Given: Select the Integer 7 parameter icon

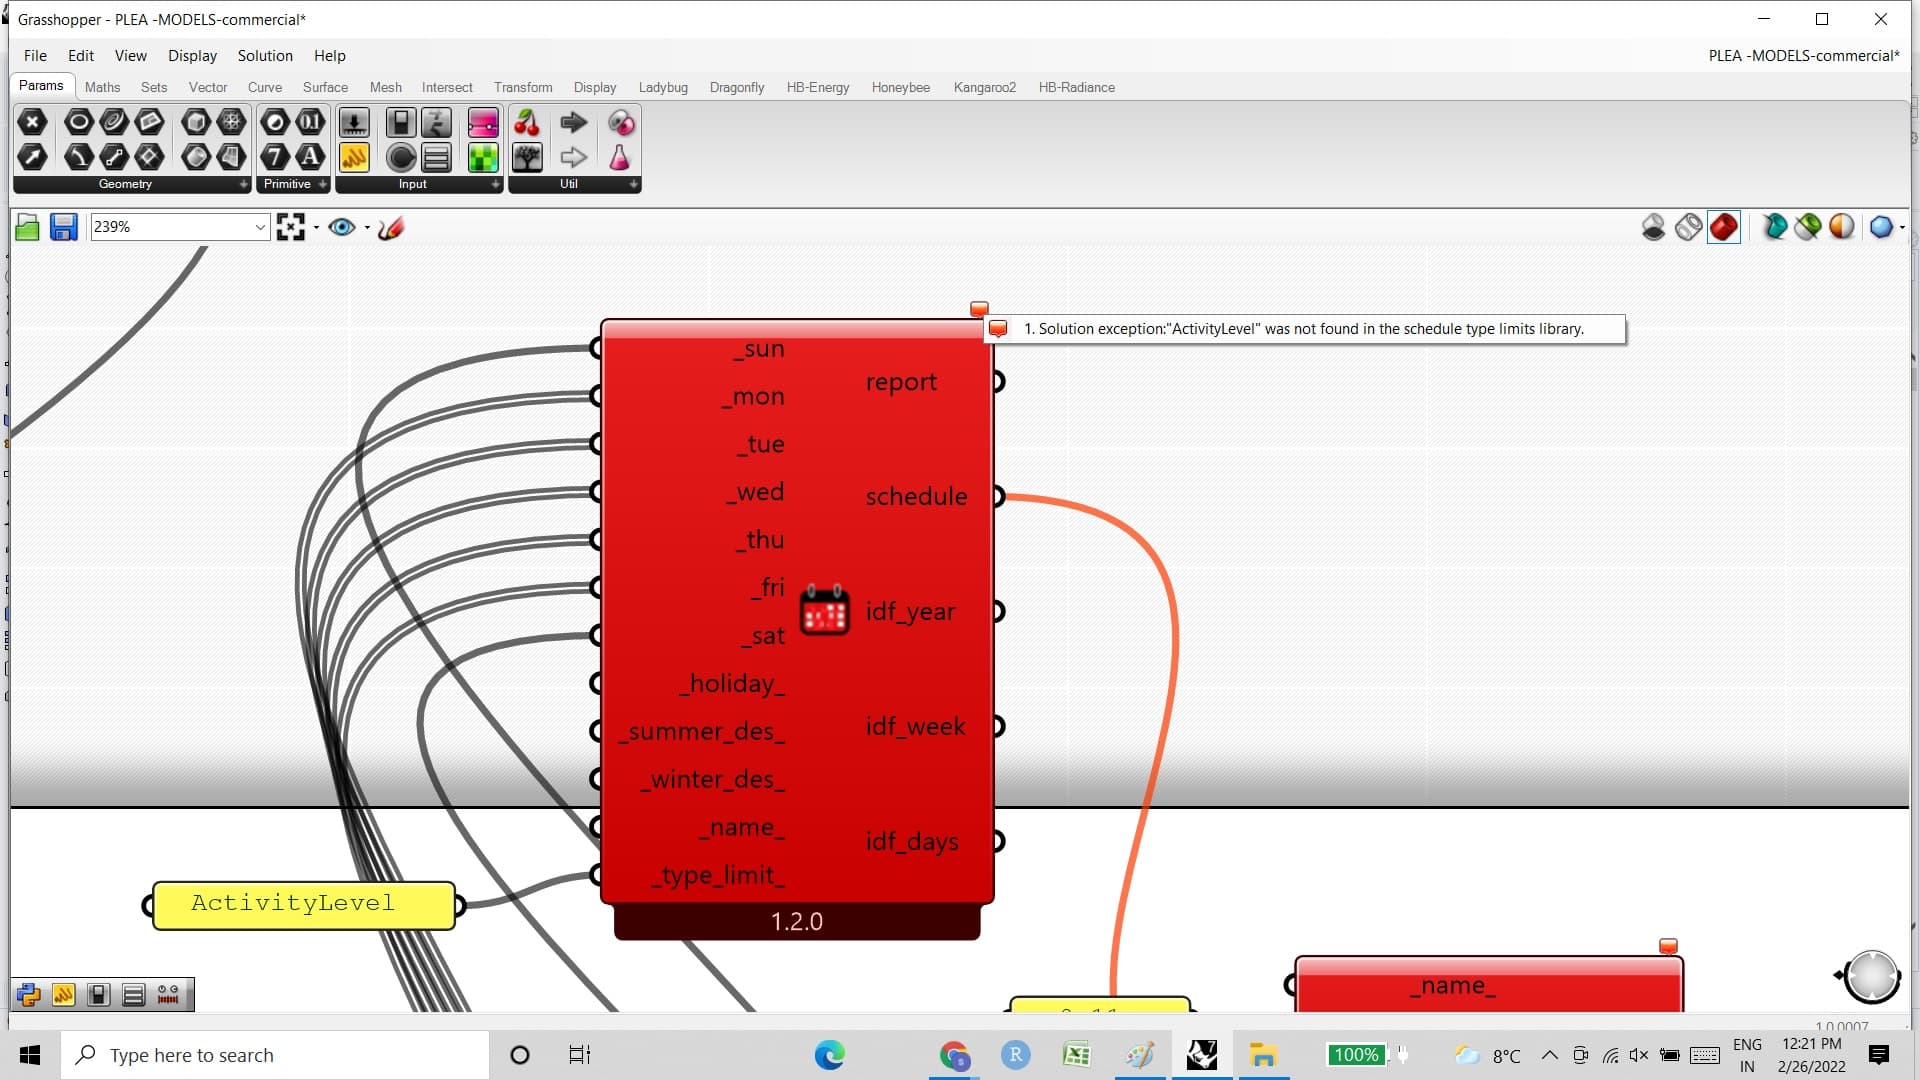Looking at the screenshot, I should pyautogui.click(x=275, y=157).
